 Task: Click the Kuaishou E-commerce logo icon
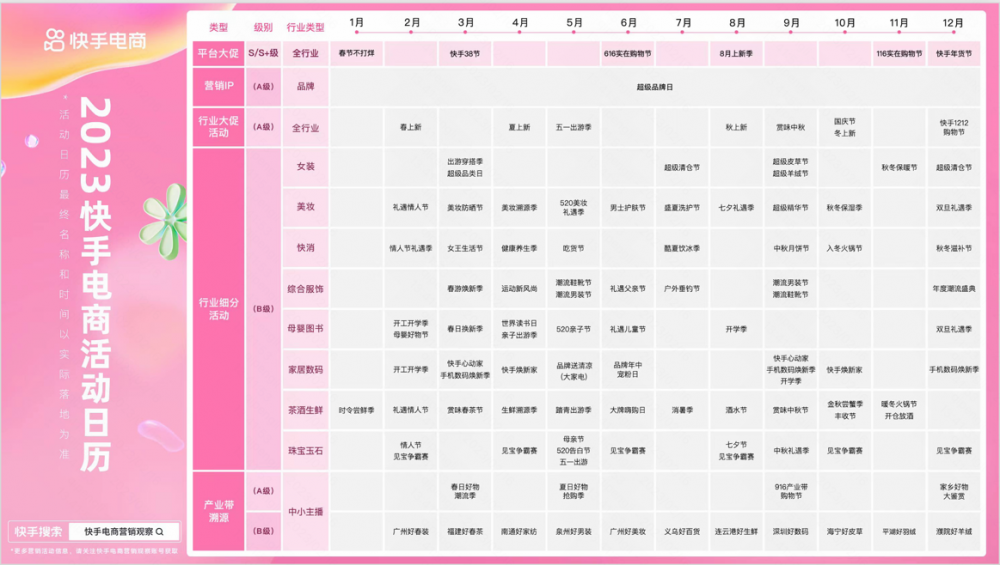(53, 40)
